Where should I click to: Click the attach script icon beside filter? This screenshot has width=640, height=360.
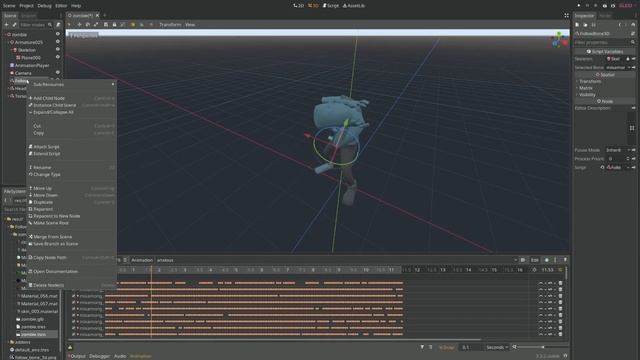click(x=58, y=25)
